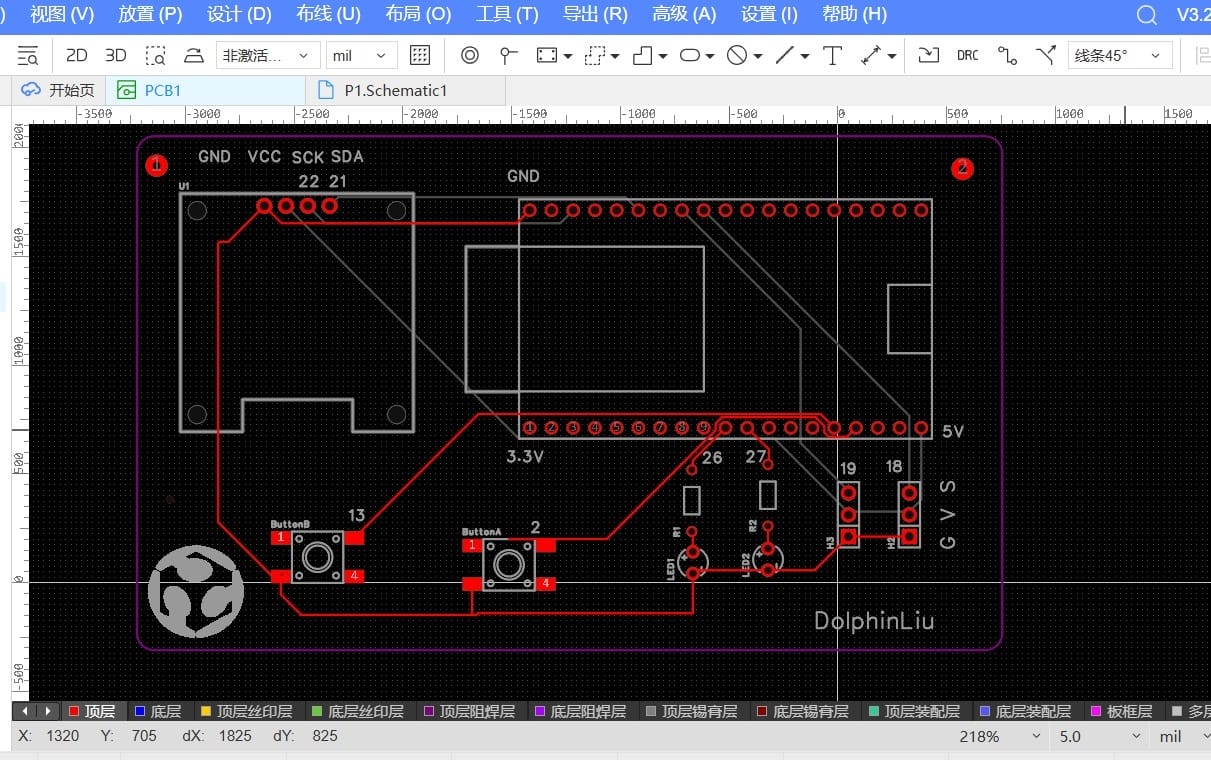Open the search icon in title bar
This screenshot has width=1211, height=760.
[1147, 15]
